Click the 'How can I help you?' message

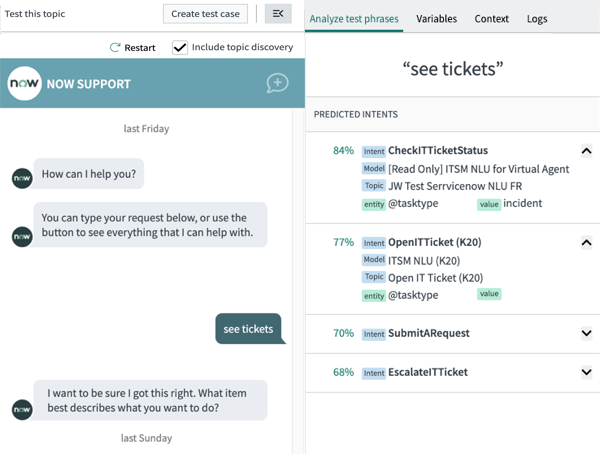click(89, 174)
